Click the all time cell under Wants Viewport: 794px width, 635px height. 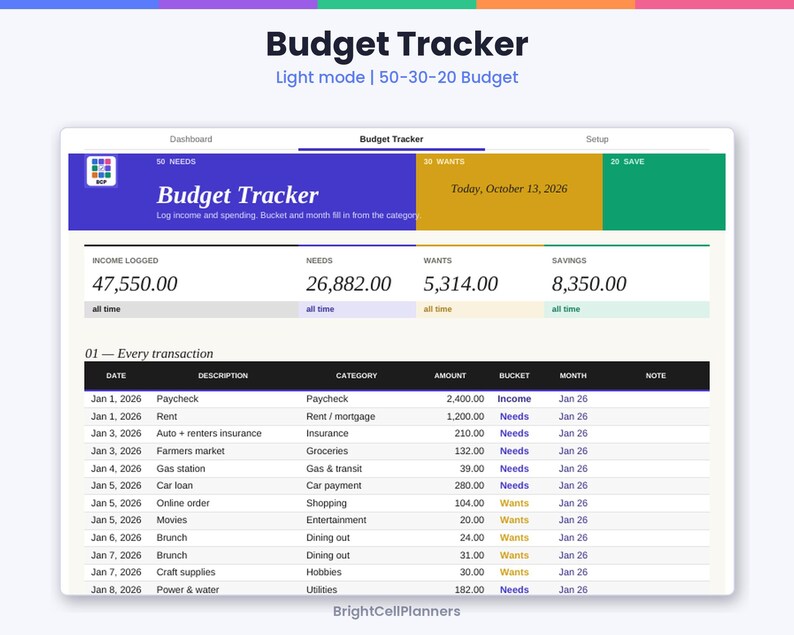pos(480,309)
